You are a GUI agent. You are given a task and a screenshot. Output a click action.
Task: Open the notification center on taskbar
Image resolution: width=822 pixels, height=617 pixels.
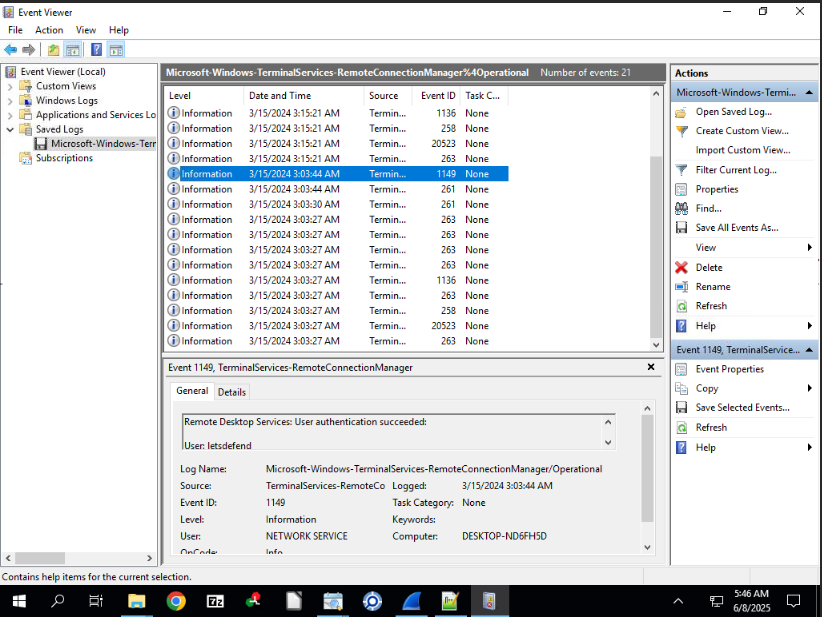pyautogui.click(x=793, y=601)
